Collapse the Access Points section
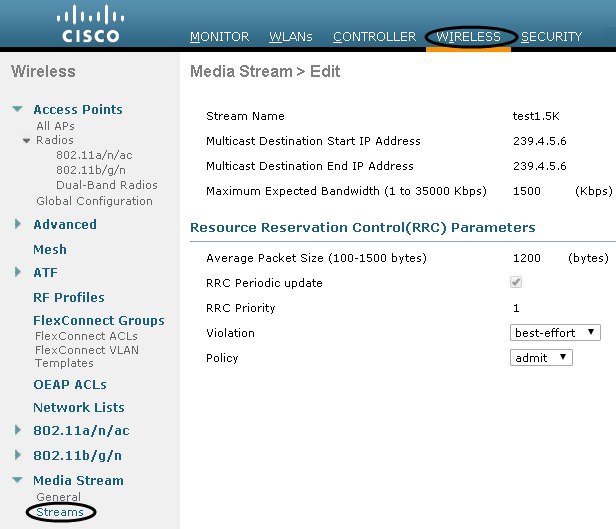Image resolution: width=616 pixels, height=529 pixels. point(17,109)
